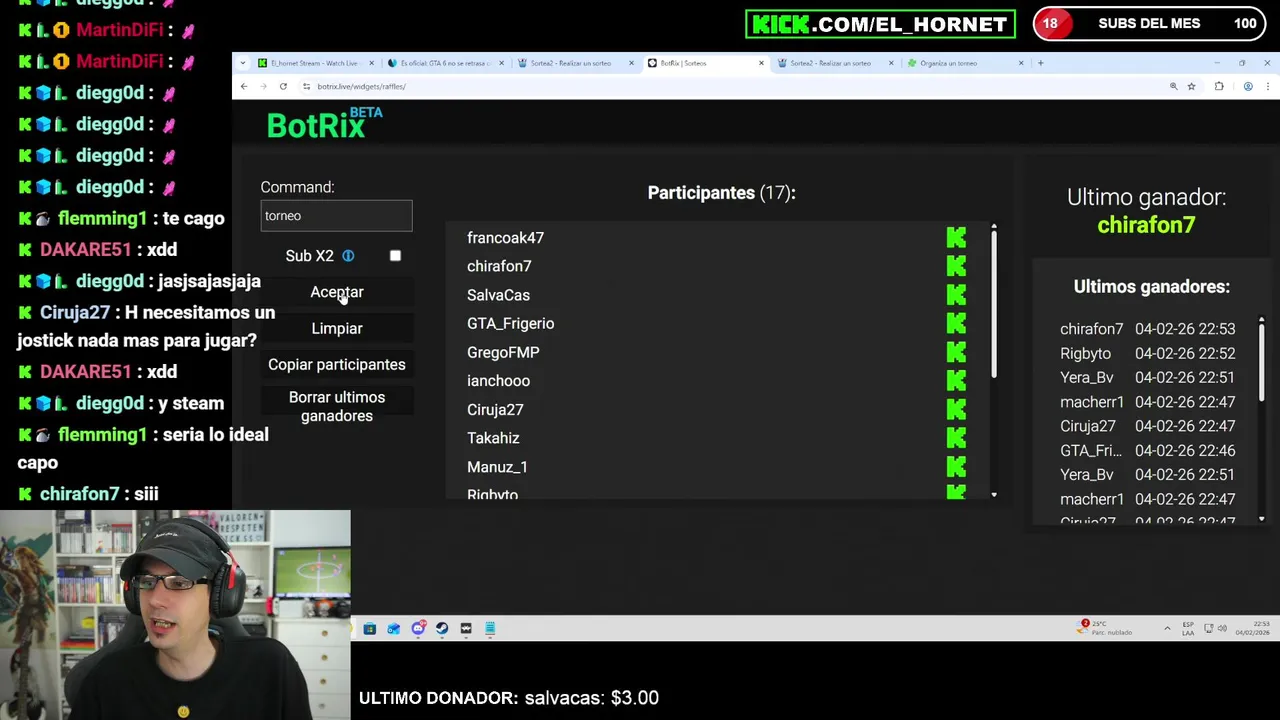Viewport: 1280px width, 720px height.
Task: Click the Aceptar button
Action: (x=337, y=292)
